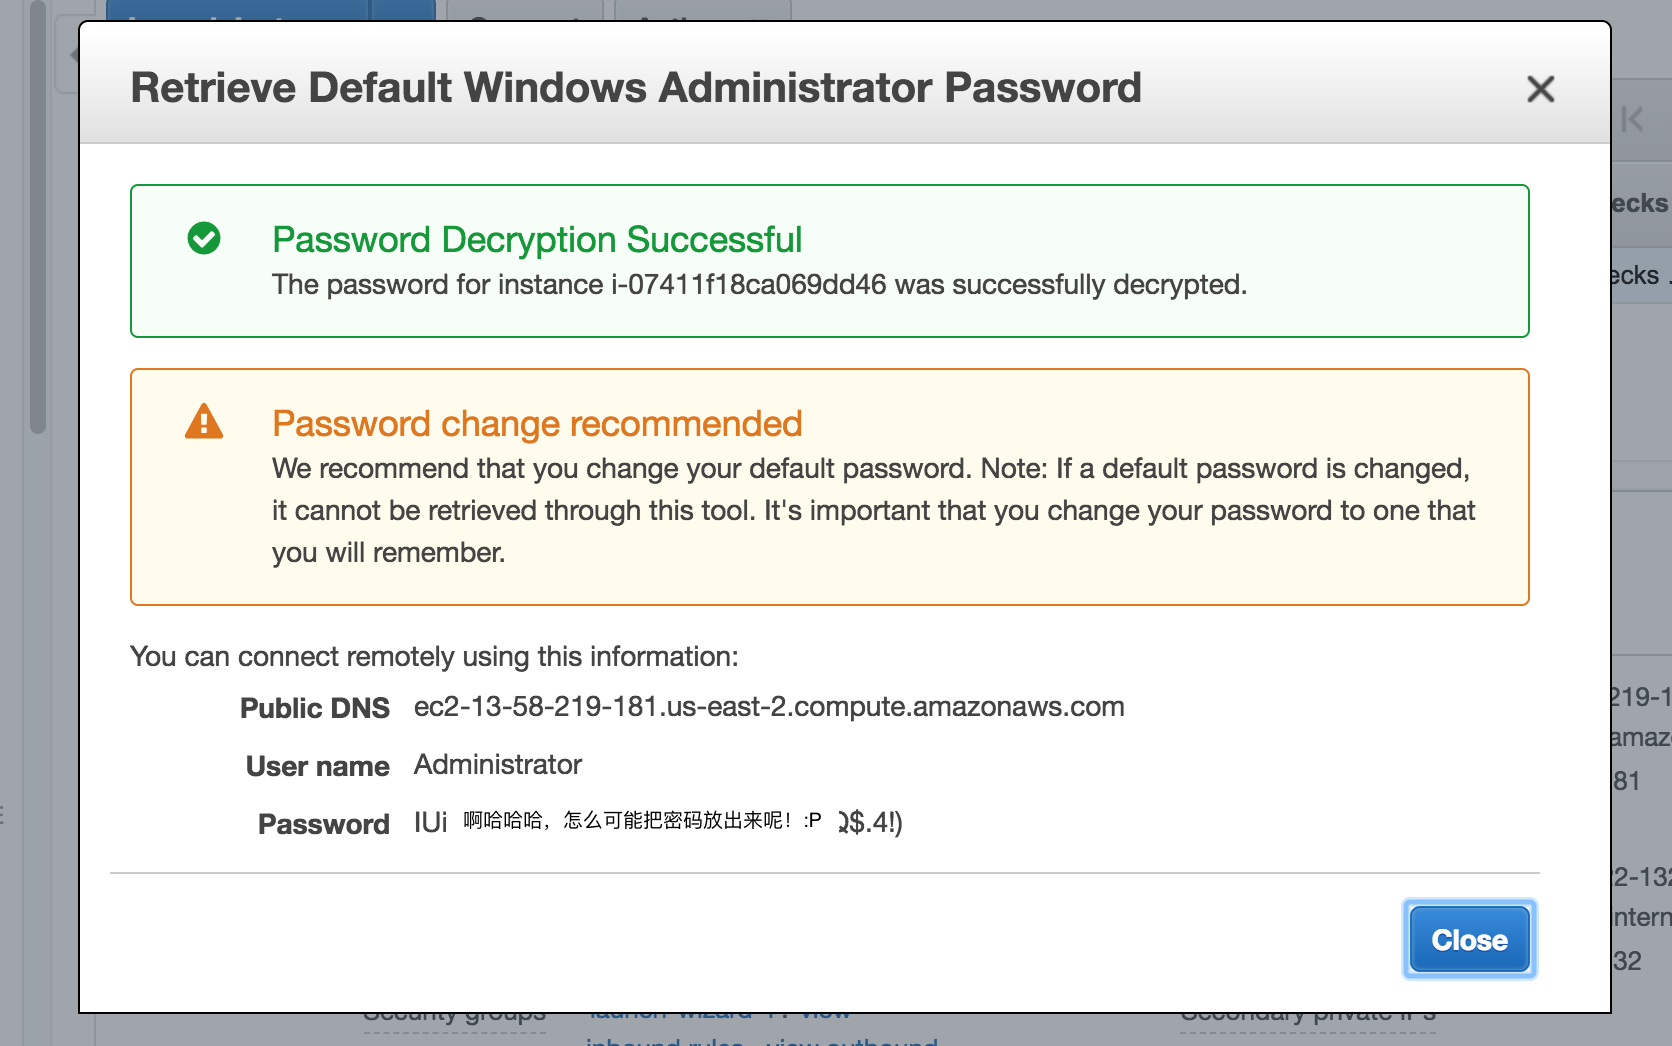Click the Public DNS hostname value
Screen dimensions: 1672x1046
(769, 706)
